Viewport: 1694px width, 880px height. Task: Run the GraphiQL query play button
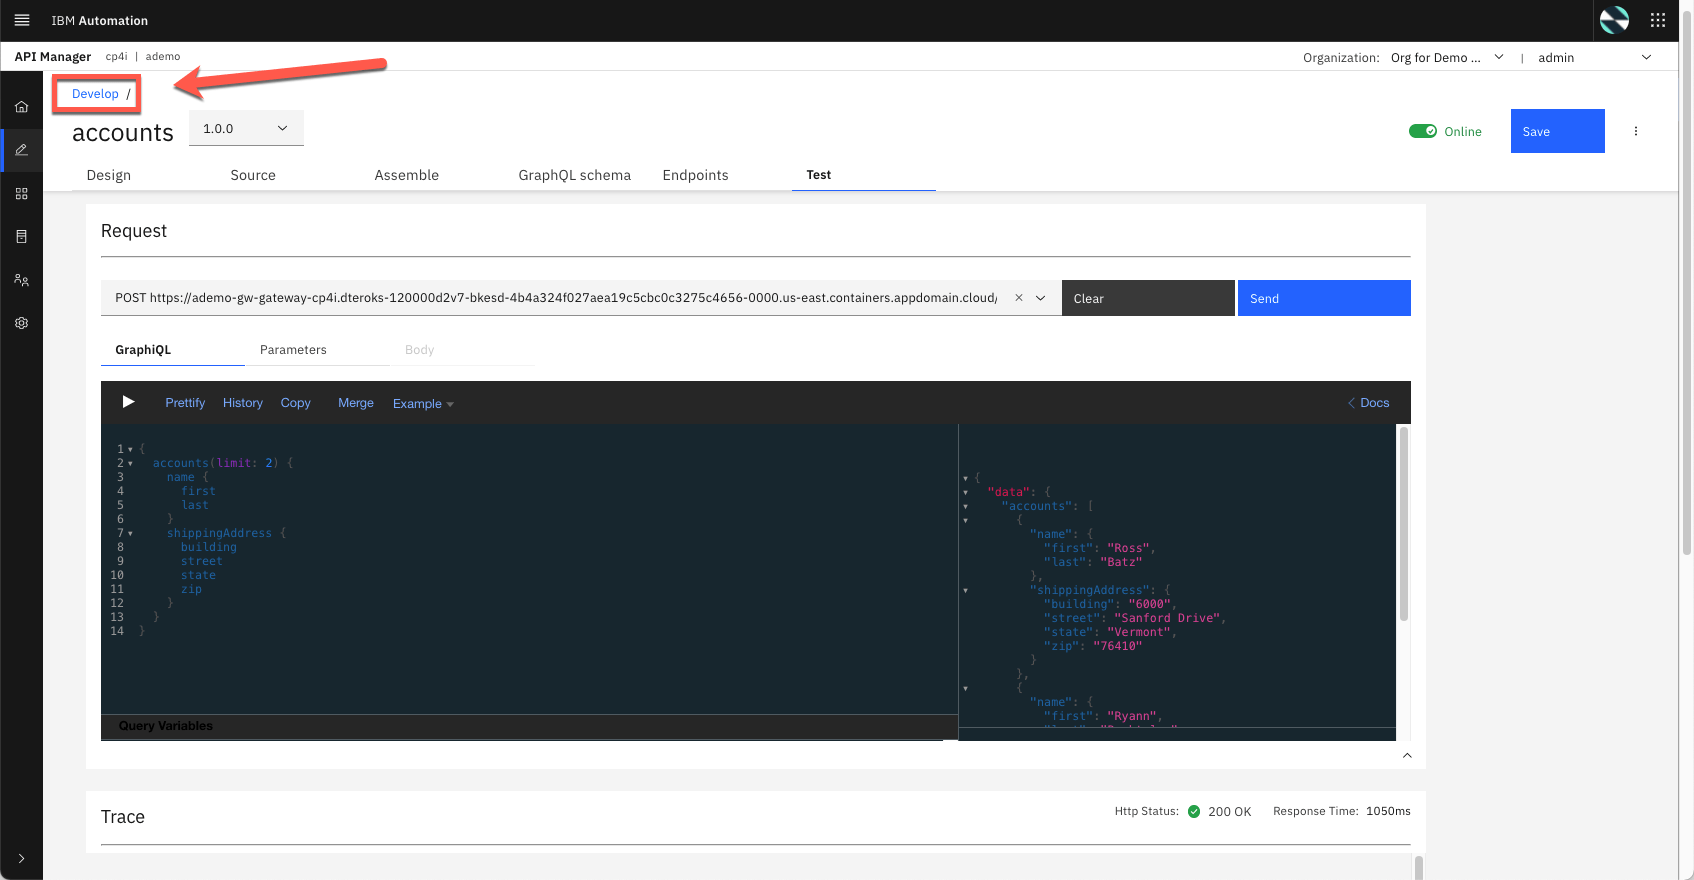coord(128,402)
